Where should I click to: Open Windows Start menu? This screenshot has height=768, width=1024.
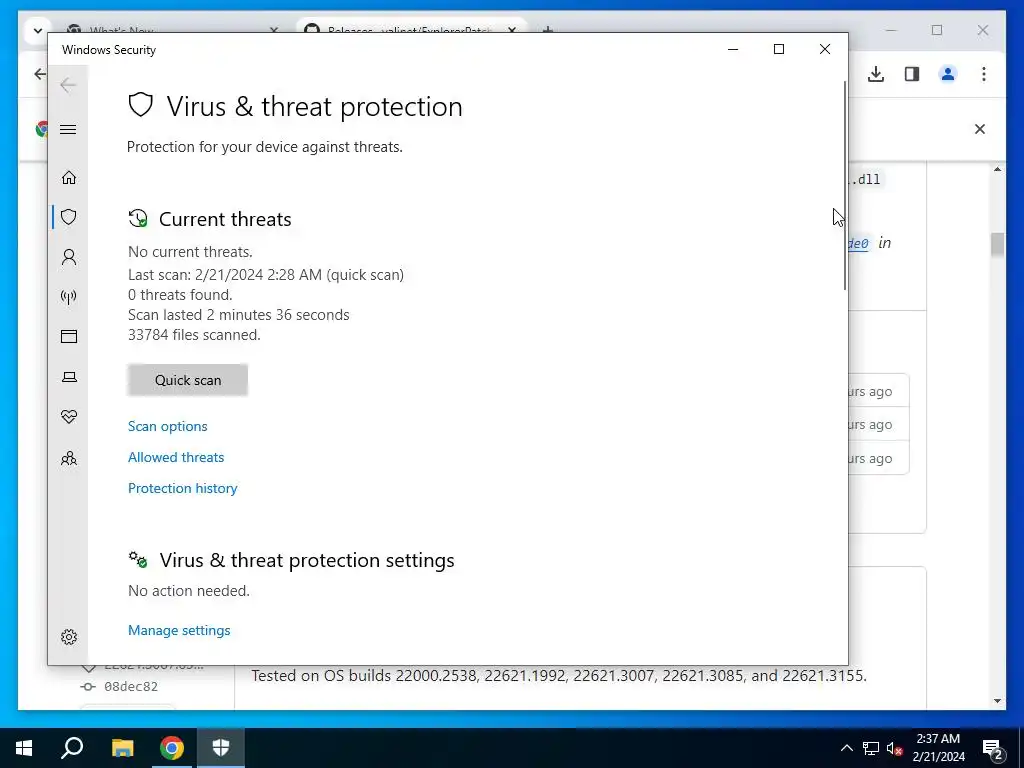(24, 748)
